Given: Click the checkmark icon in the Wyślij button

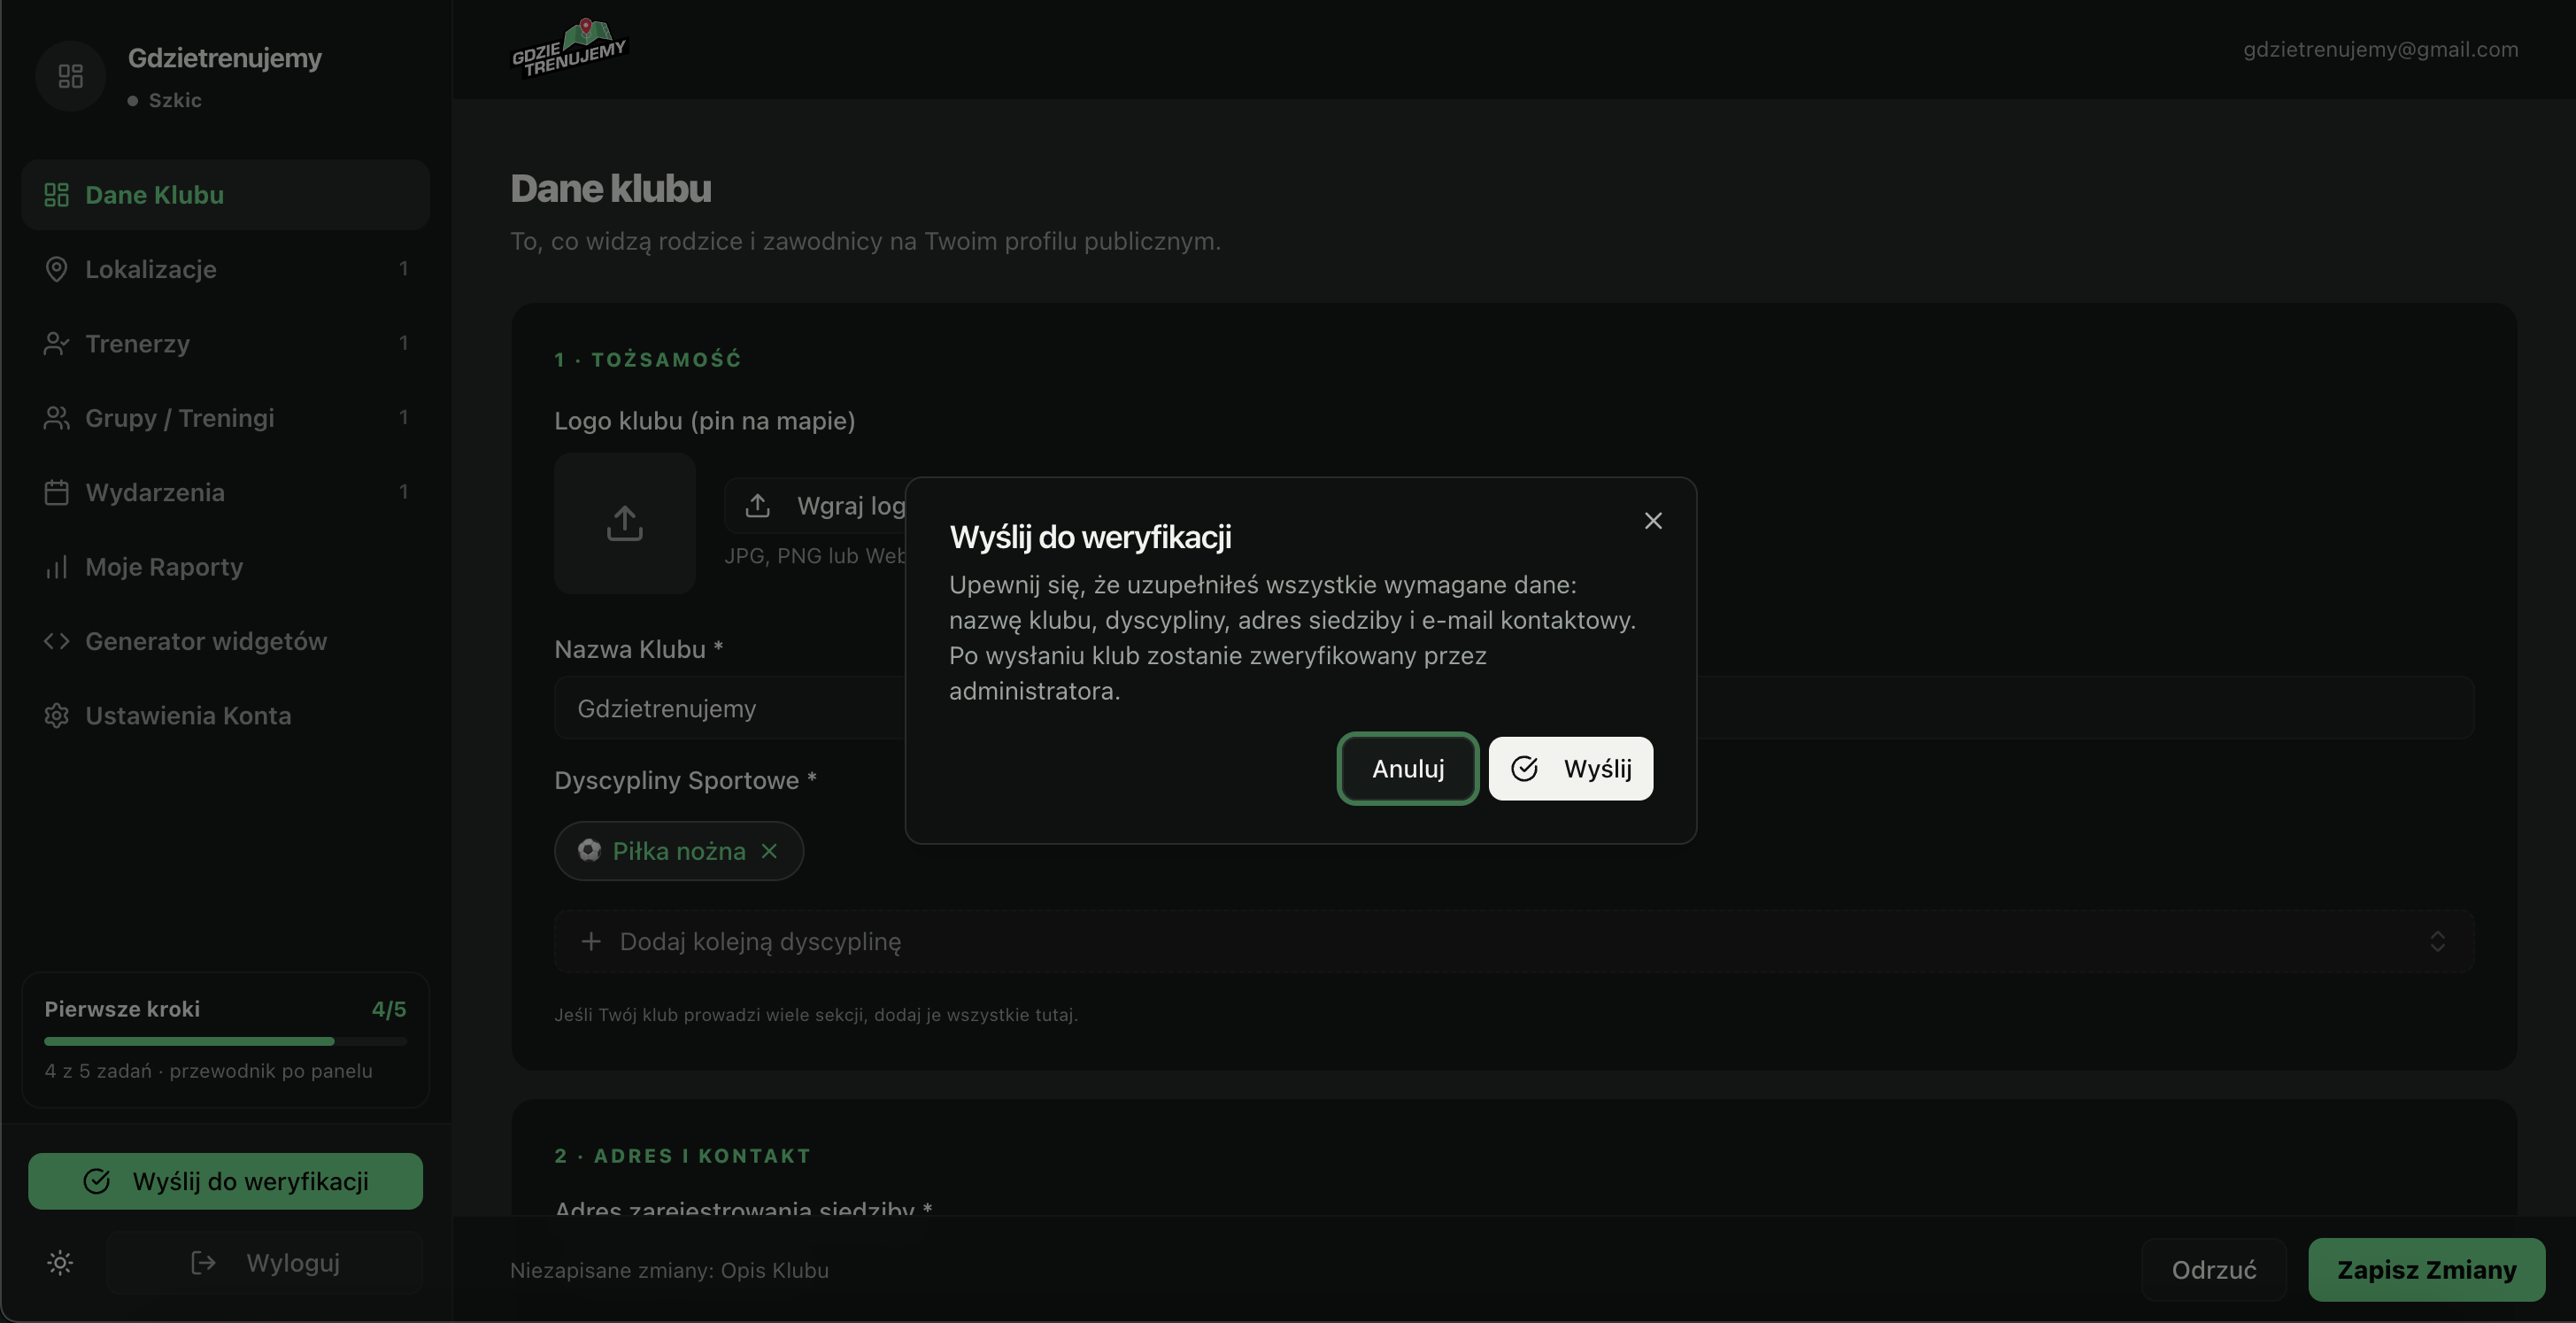Looking at the screenshot, I should pos(1524,768).
